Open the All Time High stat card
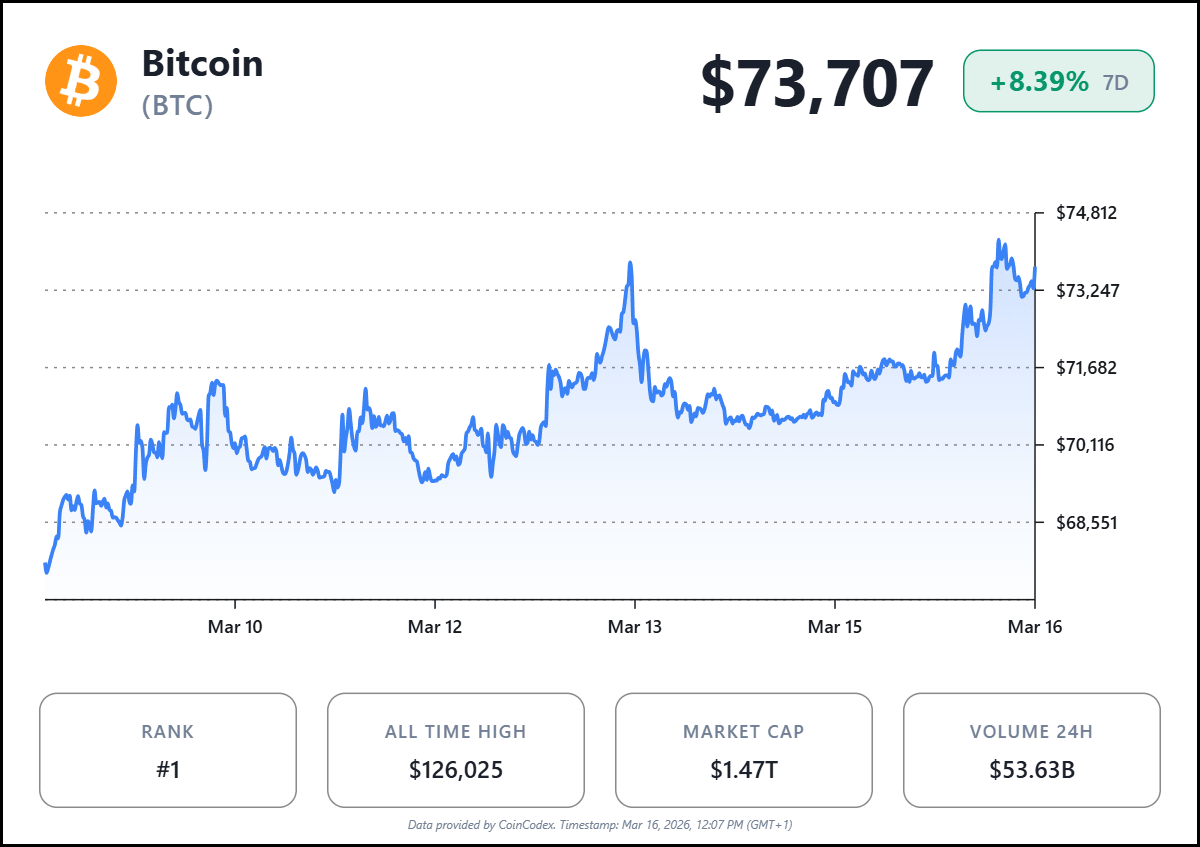 (x=456, y=750)
